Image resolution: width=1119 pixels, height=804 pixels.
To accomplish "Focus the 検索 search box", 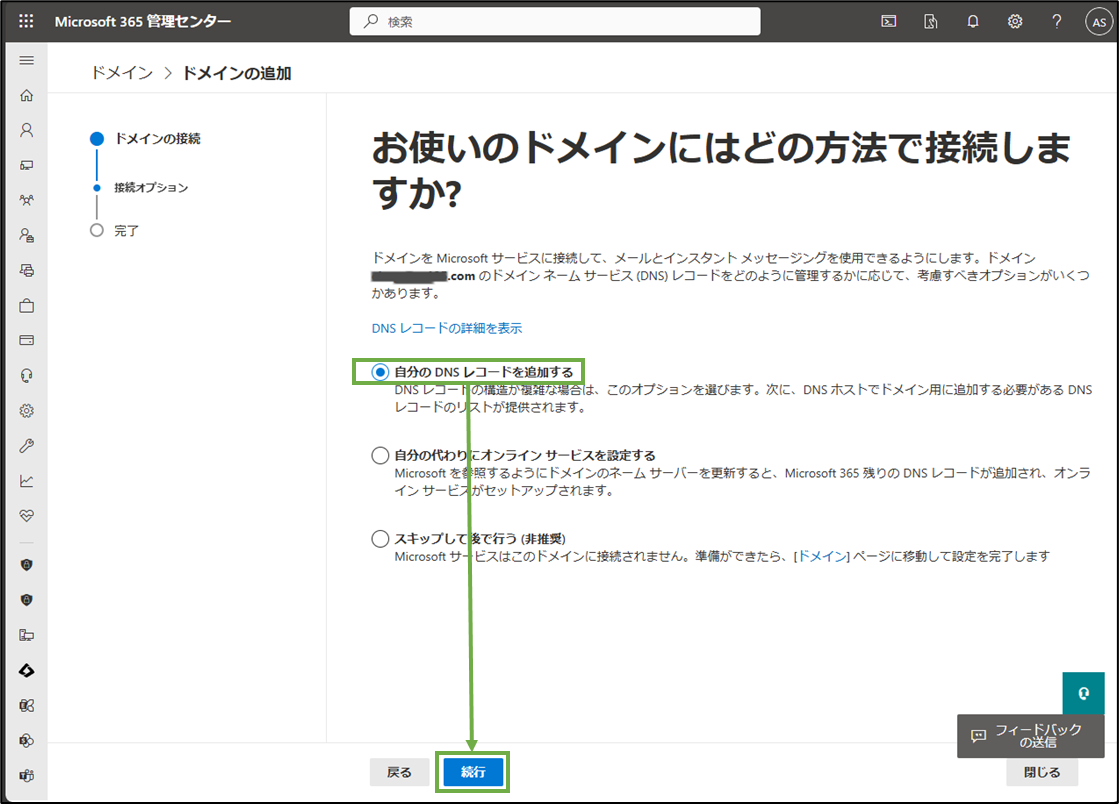I will point(555,21).
